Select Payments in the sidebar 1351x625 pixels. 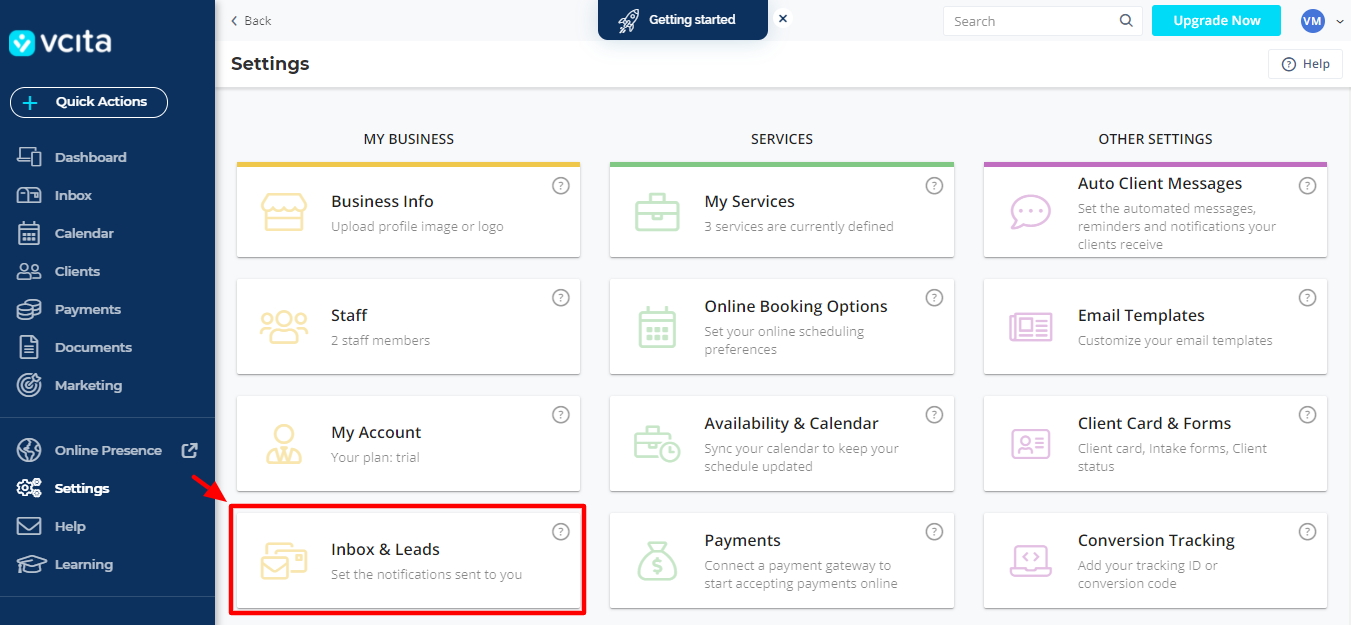(88, 309)
